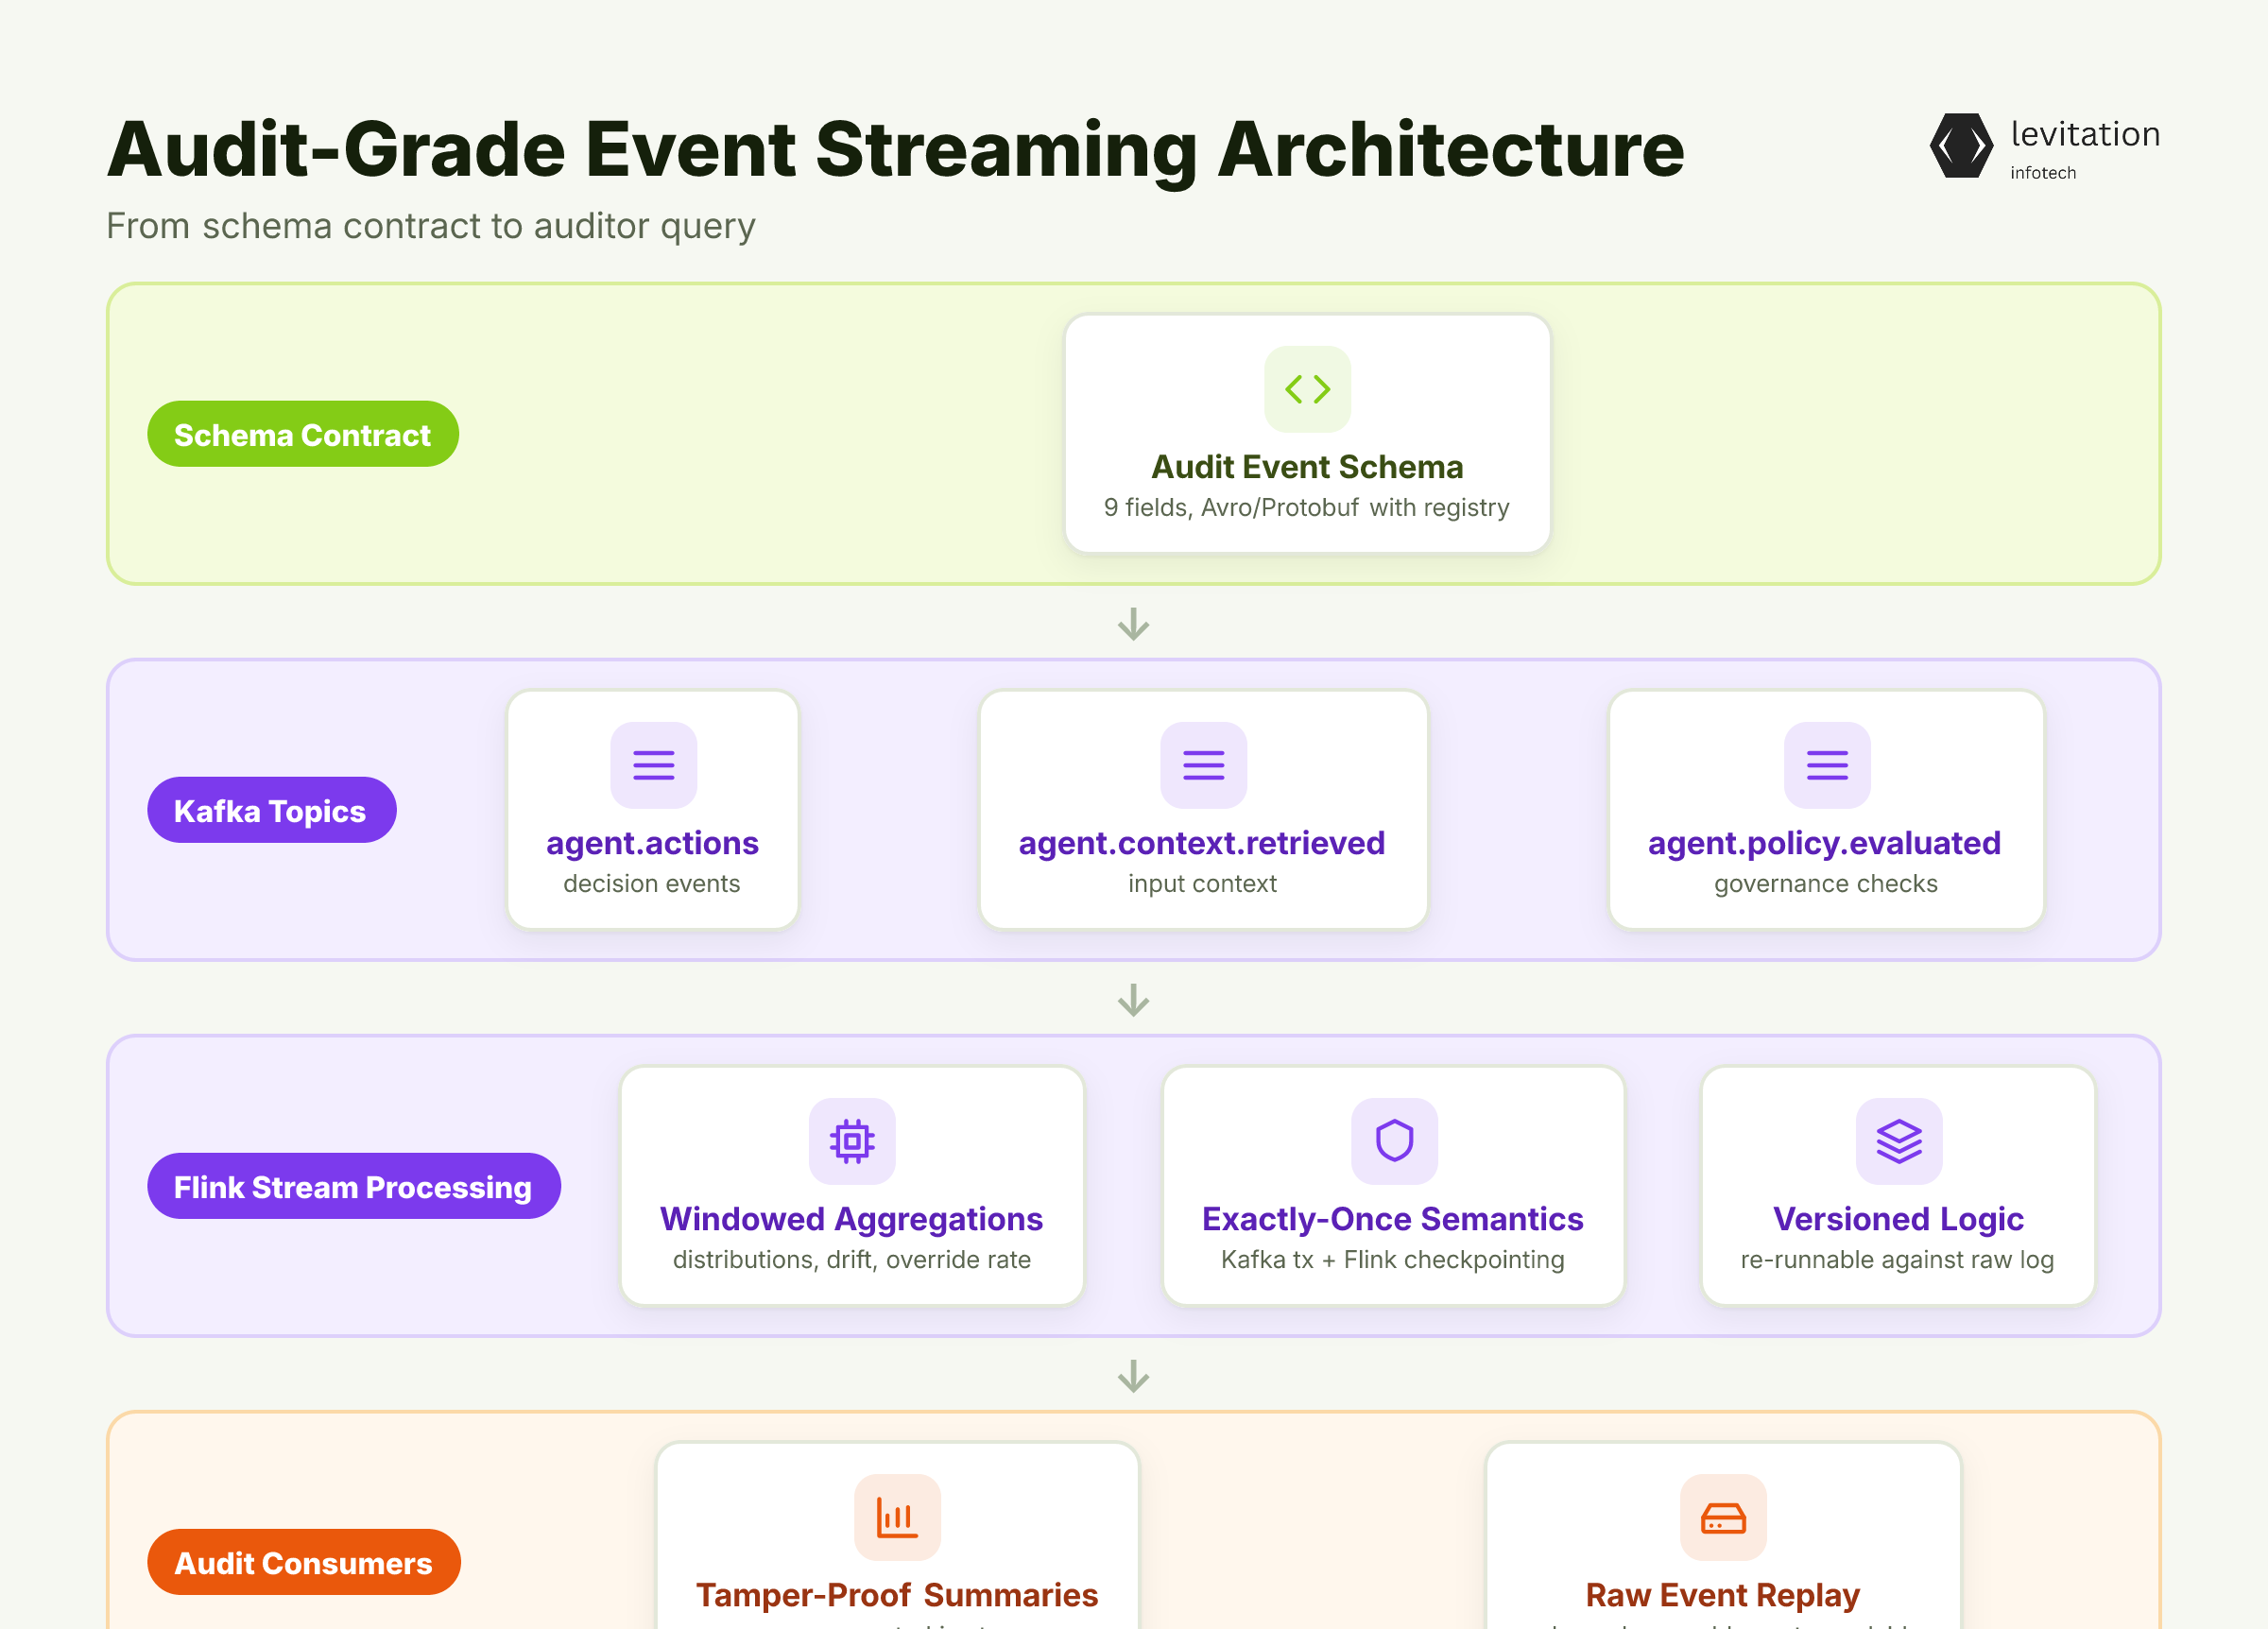2268x1629 pixels.
Task: Click the chip icon above Windowed Aggregations
Action: (x=852, y=1141)
